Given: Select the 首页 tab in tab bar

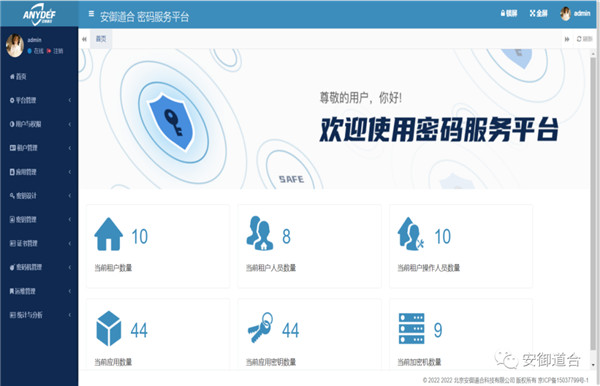Looking at the screenshot, I should [101, 39].
